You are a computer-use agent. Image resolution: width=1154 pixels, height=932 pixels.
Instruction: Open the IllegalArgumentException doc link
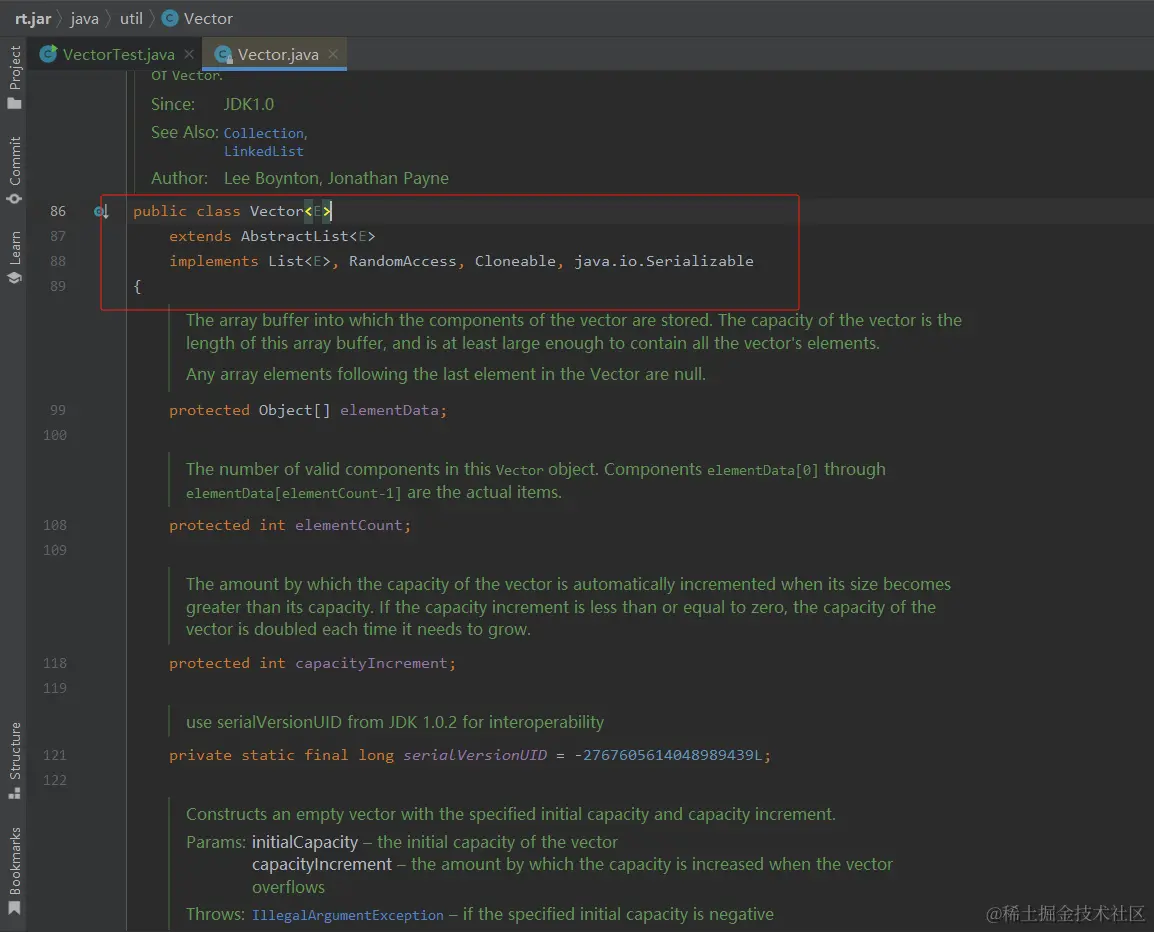tap(347, 915)
